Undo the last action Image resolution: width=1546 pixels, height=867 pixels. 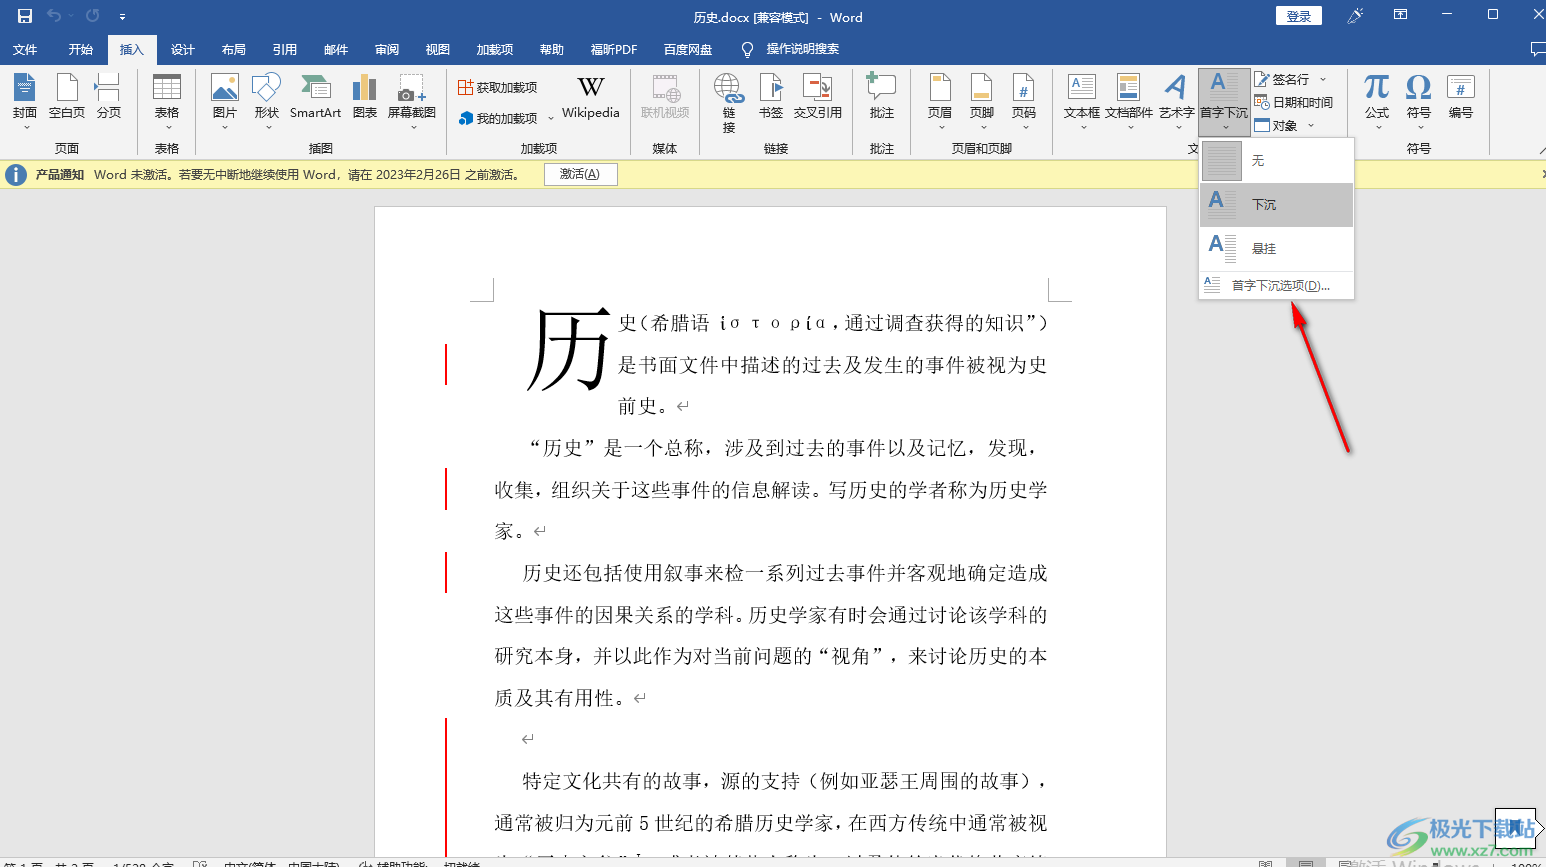tap(54, 16)
